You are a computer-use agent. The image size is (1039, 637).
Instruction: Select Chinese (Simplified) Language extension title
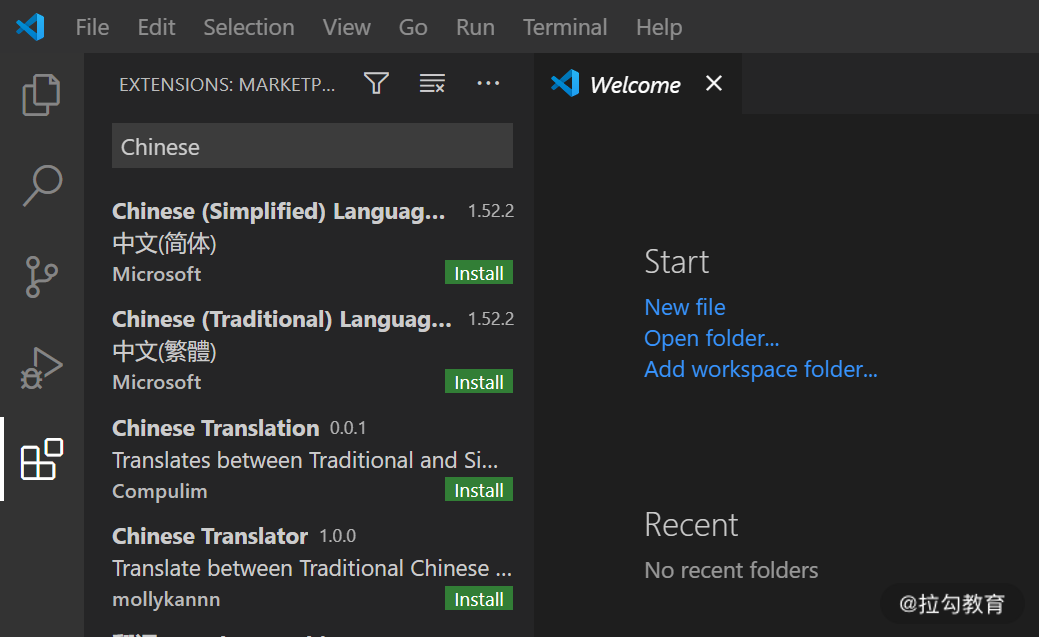click(x=278, y=211)
